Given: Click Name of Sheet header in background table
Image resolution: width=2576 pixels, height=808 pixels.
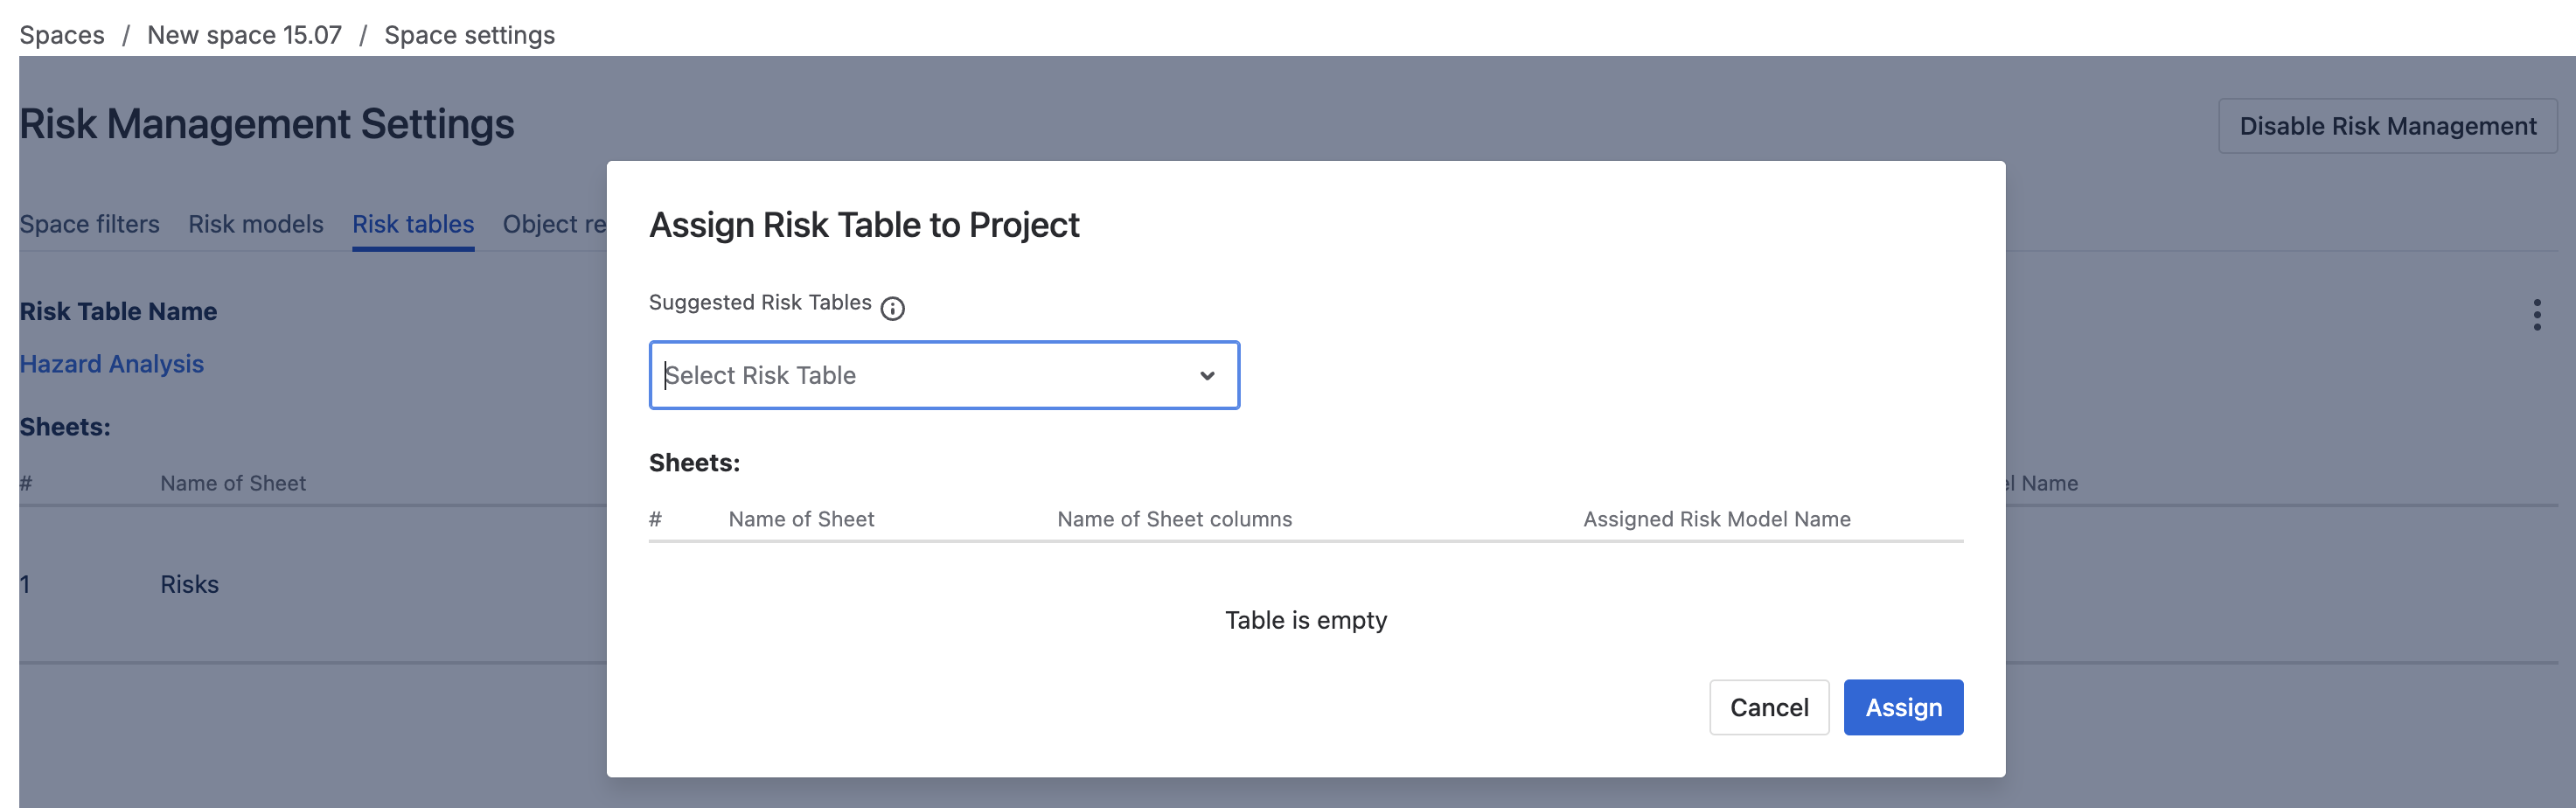Looking at the screenshot, I should click(233, 483).
